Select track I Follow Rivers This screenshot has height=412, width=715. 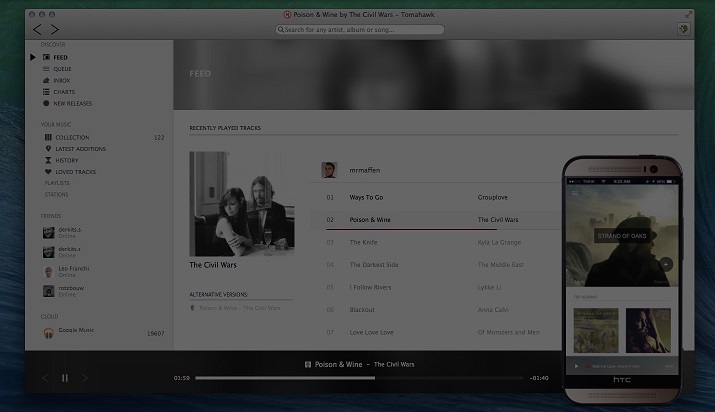pyautogui.click(x=370, y=288)
